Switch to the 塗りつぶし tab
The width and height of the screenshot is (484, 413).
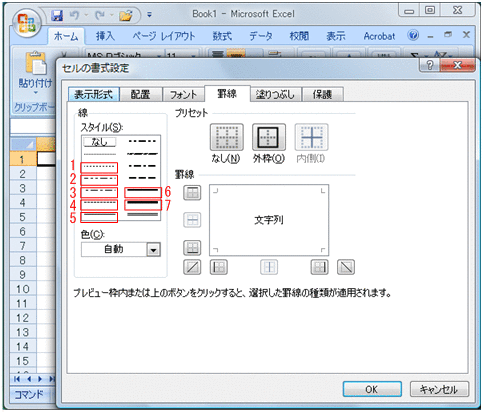point(275,95)
